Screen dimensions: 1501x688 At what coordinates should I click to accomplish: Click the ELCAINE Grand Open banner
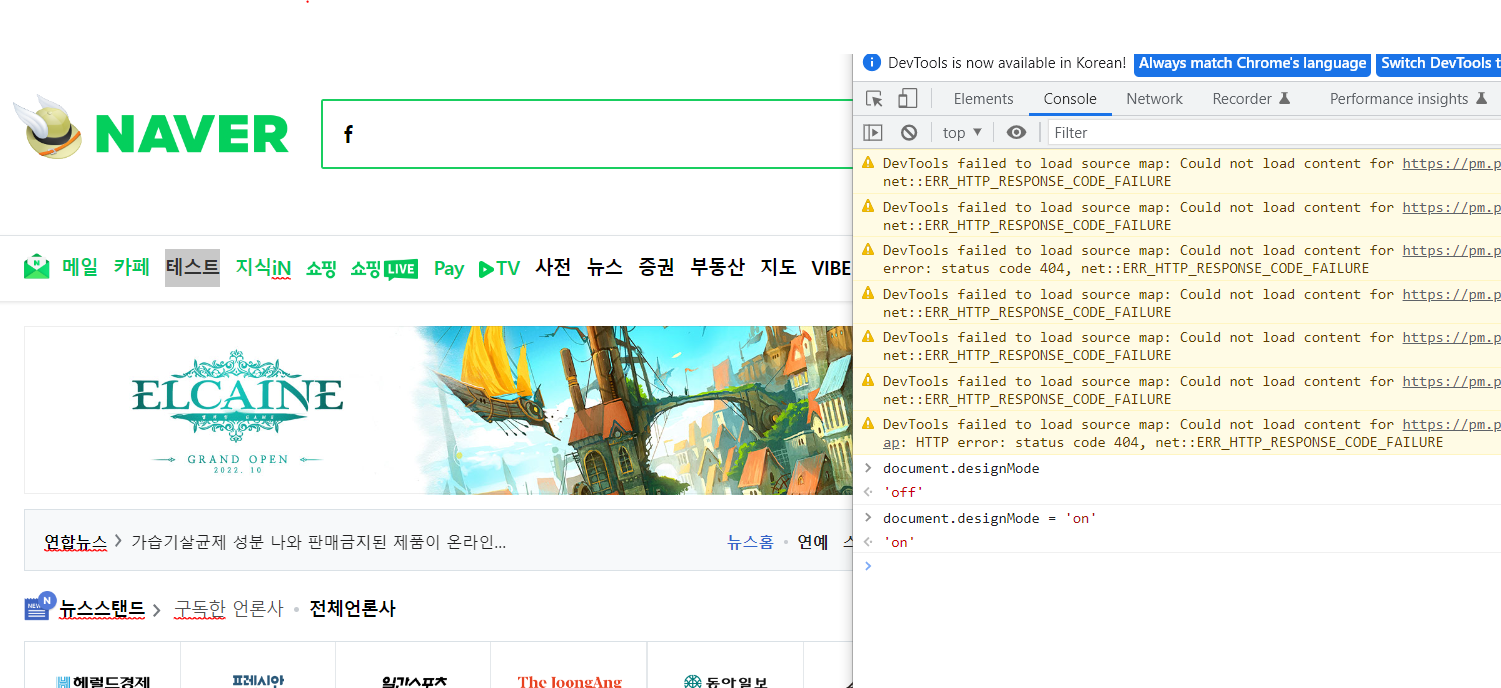tap(438, 410)
